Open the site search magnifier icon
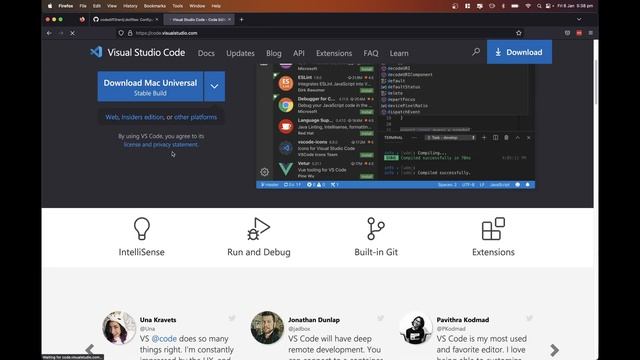This screenshot has width=640, height=360. tap(476, 52)
